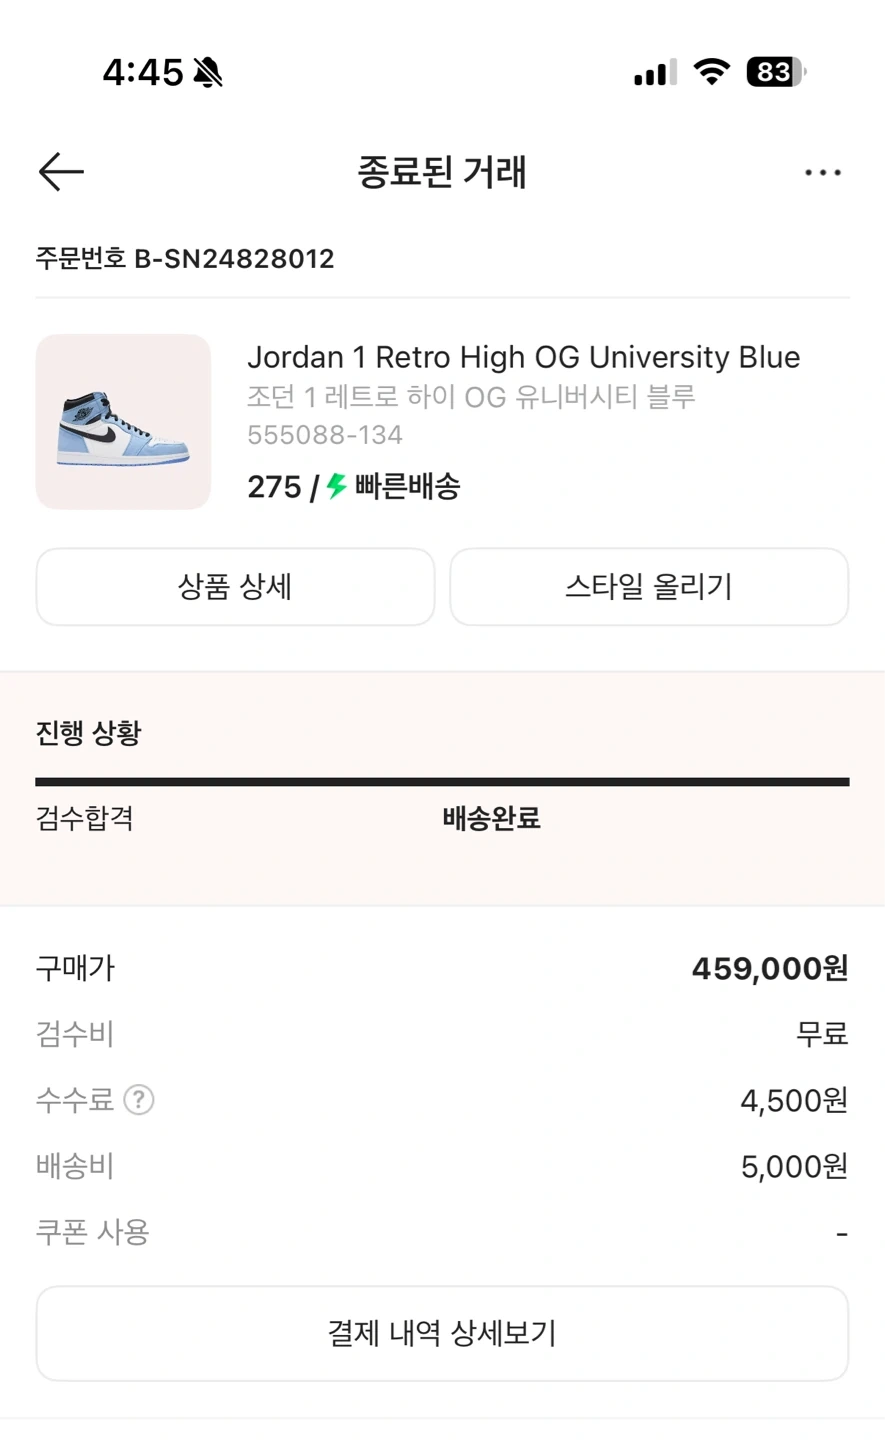Tap the black progress bar
Viewport: 885px width, 1440px height.
point(442,782)
